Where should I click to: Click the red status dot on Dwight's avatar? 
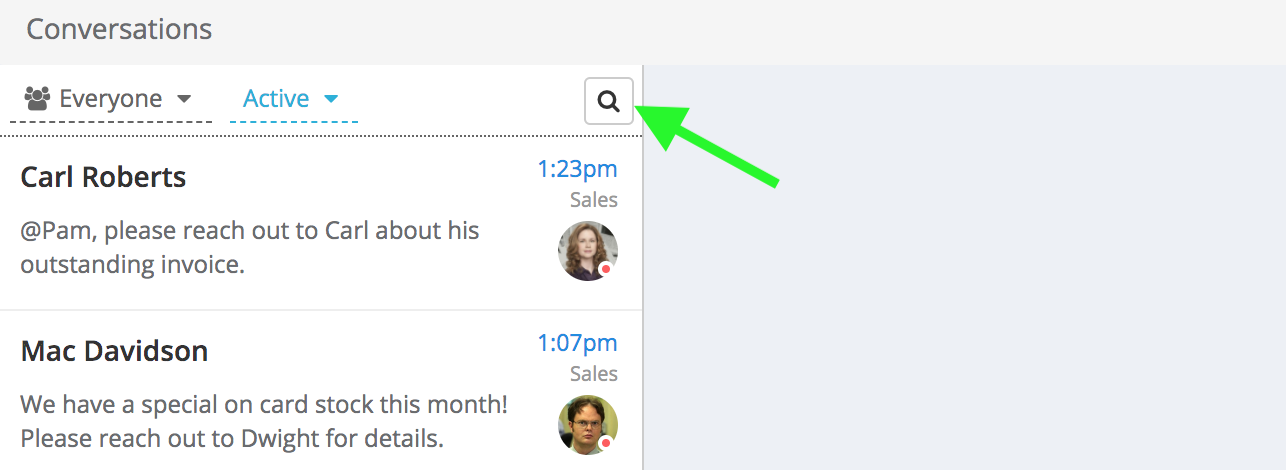click(x=605, y=442)
